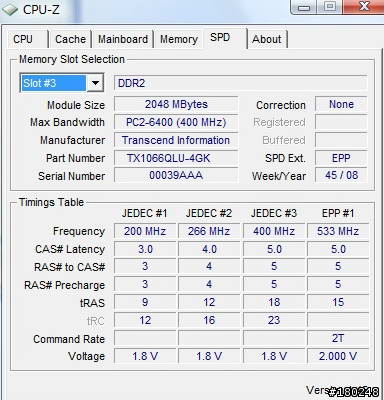384x400 pixels.
Task: Open the About tab
Action: coord(267,39)
